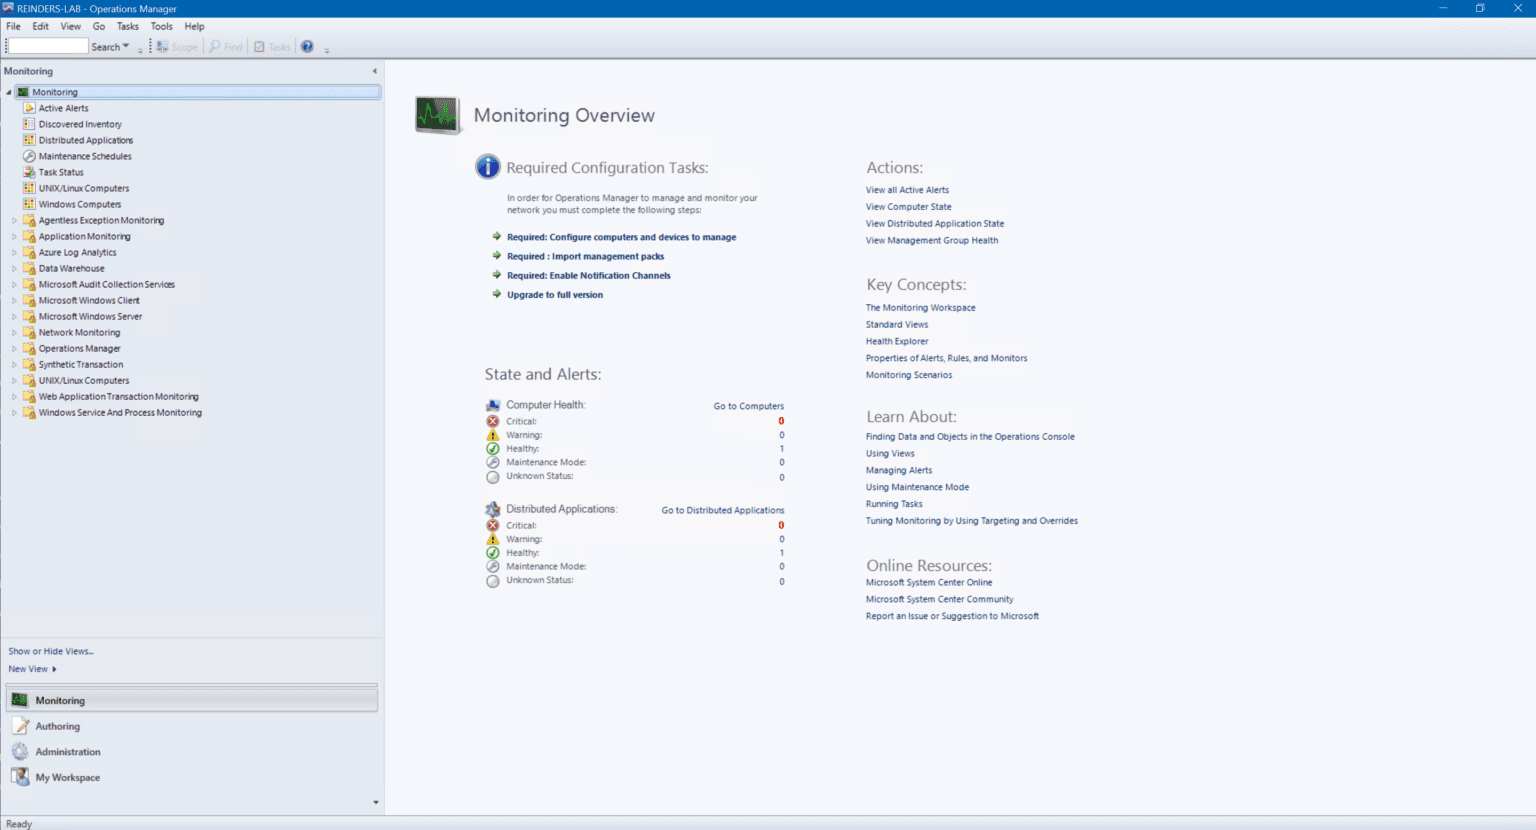Open Help via the question mark icon
The width and height of the screenshot is (1536, 830).
click(307, 46)
